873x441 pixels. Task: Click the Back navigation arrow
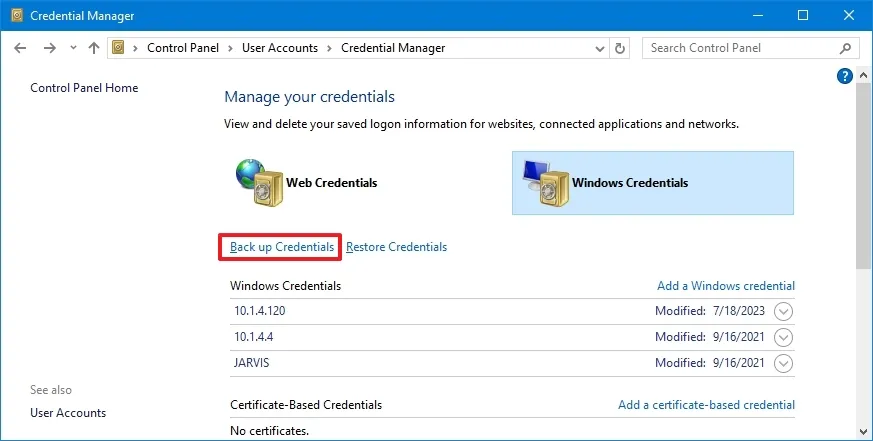pos(21,48)
